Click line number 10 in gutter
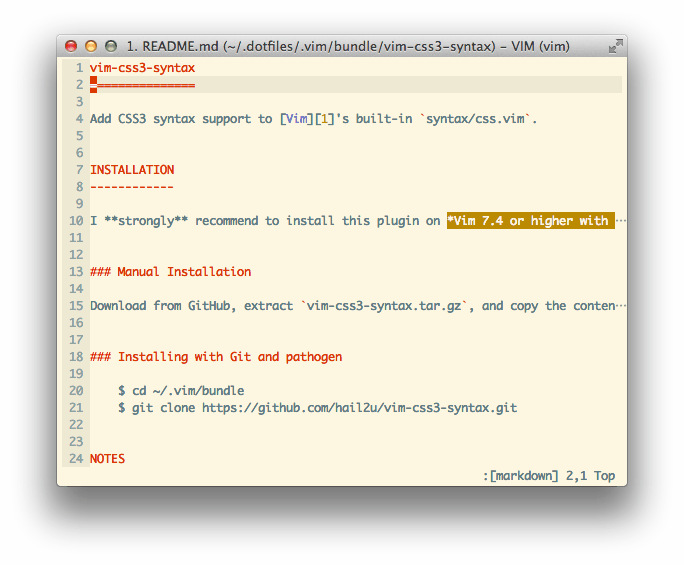 click(x=76, y=221)
